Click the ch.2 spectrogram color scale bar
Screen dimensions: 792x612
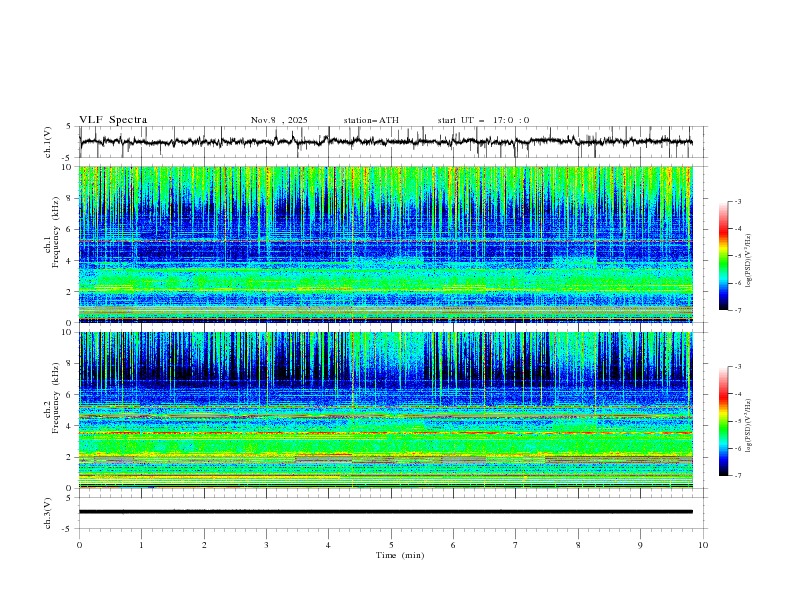point(723,421)
